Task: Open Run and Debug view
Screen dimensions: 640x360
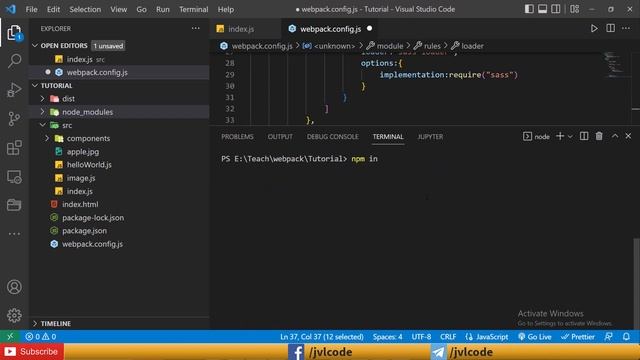Action: pos(14,90)
